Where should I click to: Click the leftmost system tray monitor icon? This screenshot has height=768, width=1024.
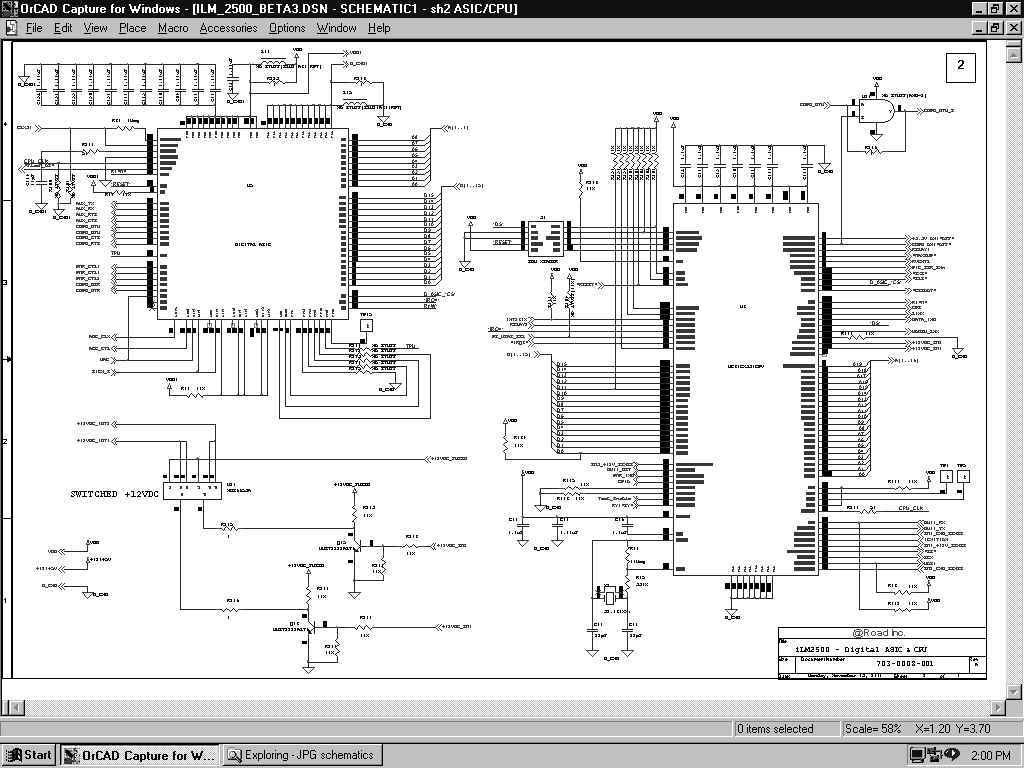click(x=917, y=754)
